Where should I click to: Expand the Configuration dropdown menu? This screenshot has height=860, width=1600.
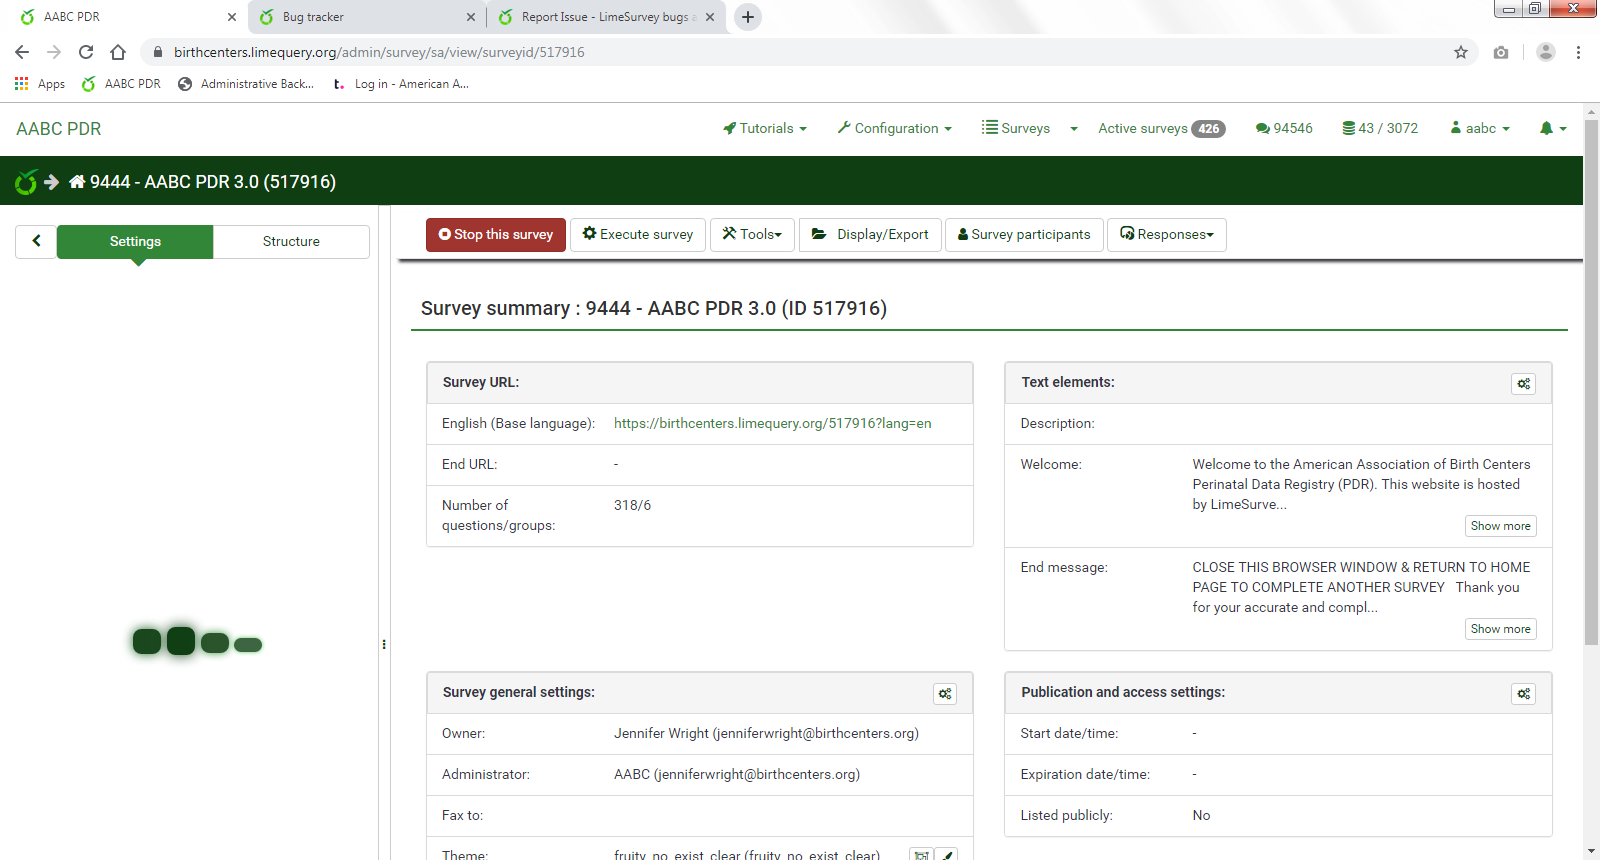[895, 128]
